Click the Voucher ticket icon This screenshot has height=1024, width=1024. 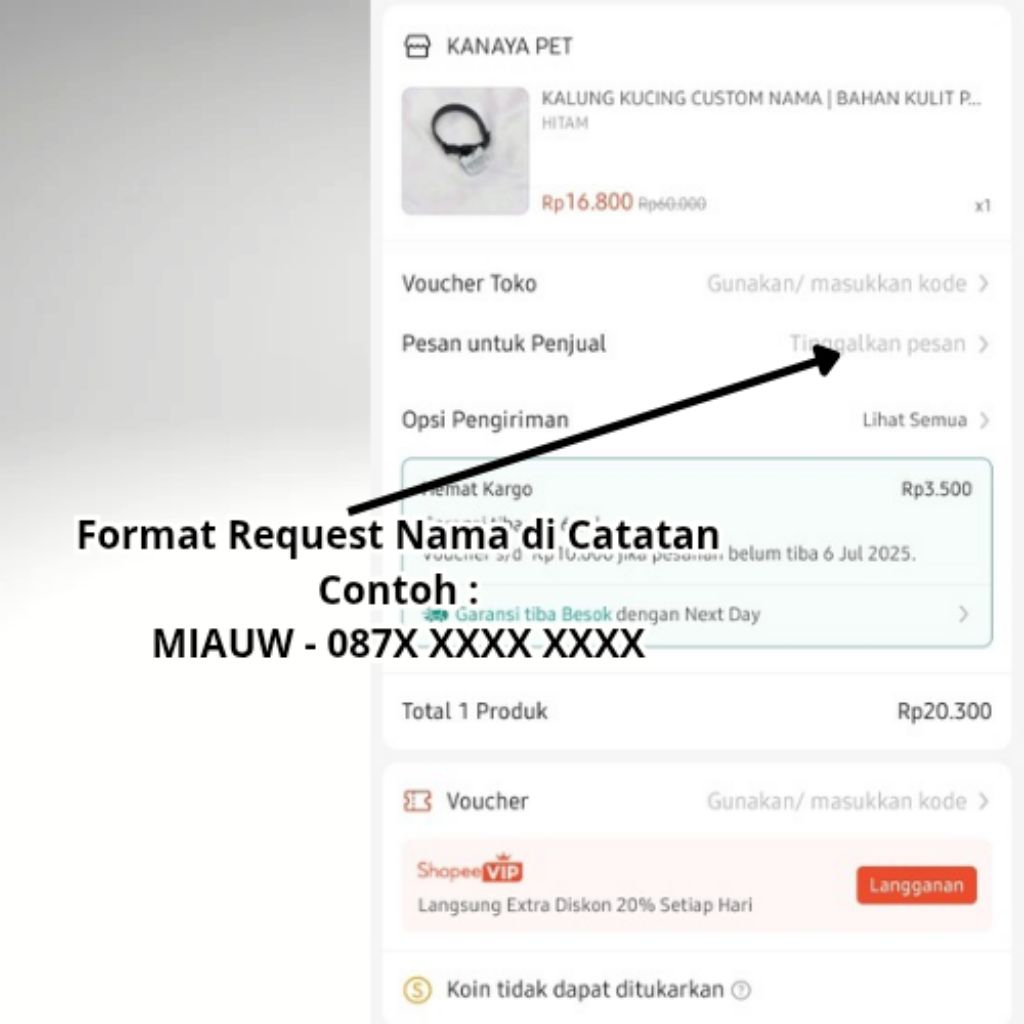tap(417, 801)
